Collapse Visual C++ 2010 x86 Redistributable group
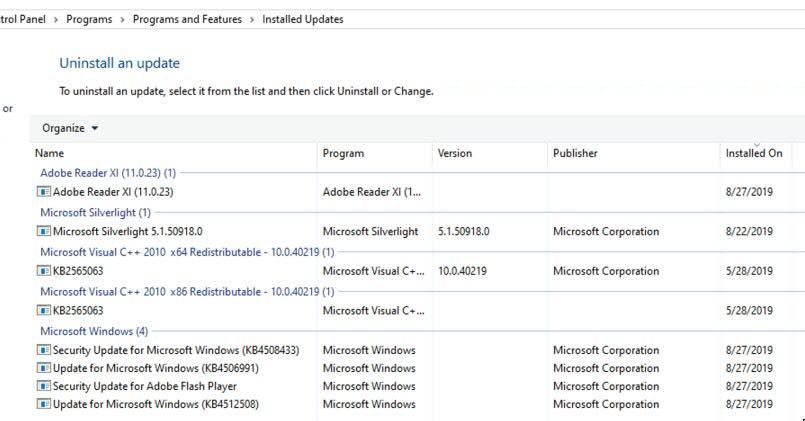Viewport: 805px width, 421px height. point(187,292)
